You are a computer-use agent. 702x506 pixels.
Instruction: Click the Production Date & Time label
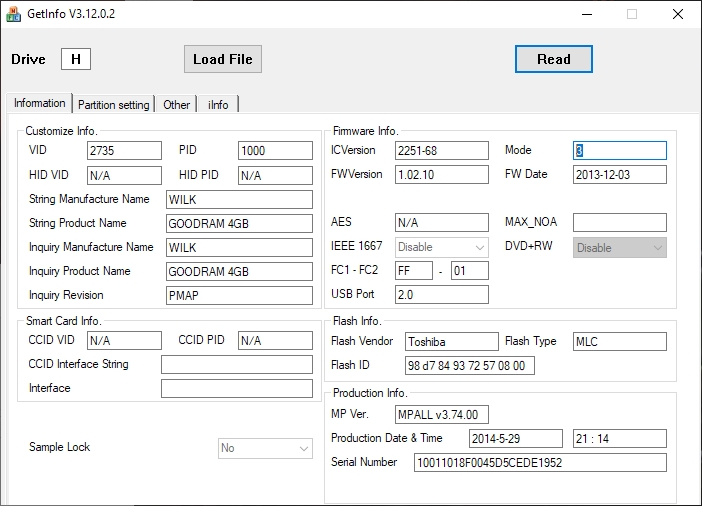[x=386, y=438]
